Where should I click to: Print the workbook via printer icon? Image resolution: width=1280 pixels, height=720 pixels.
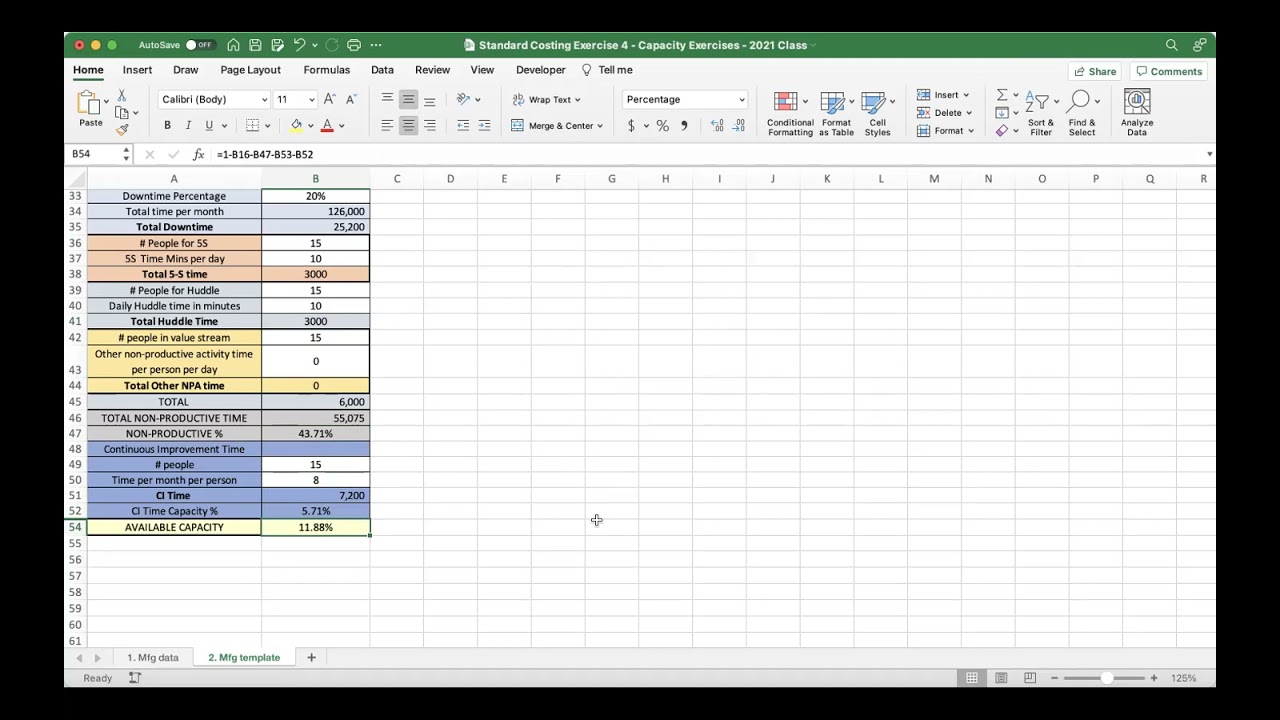point(354,45)
